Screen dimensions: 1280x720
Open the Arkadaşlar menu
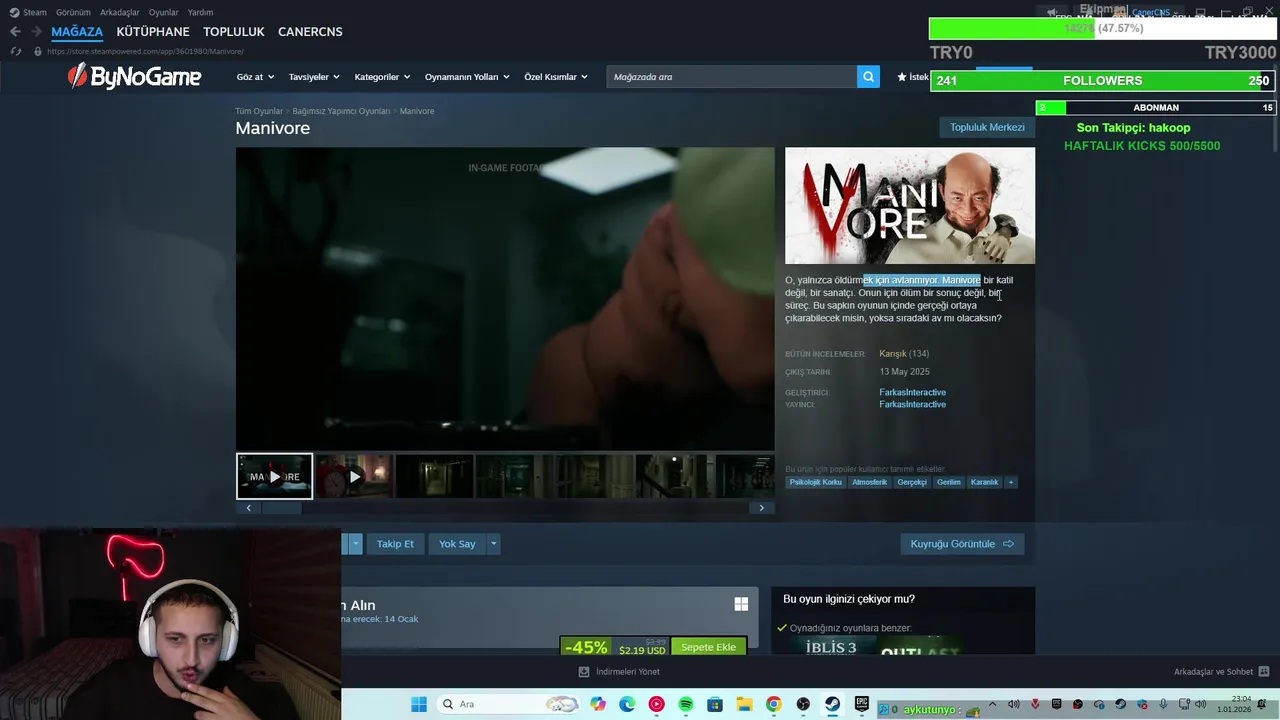click(120, 12)
